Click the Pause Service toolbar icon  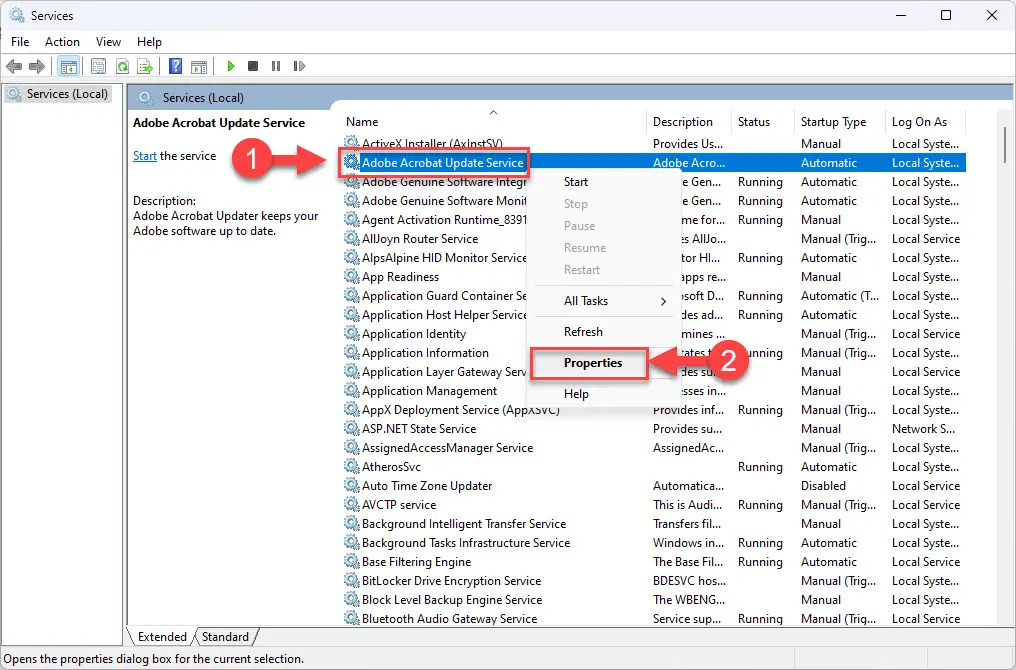(x=276, y=66)
